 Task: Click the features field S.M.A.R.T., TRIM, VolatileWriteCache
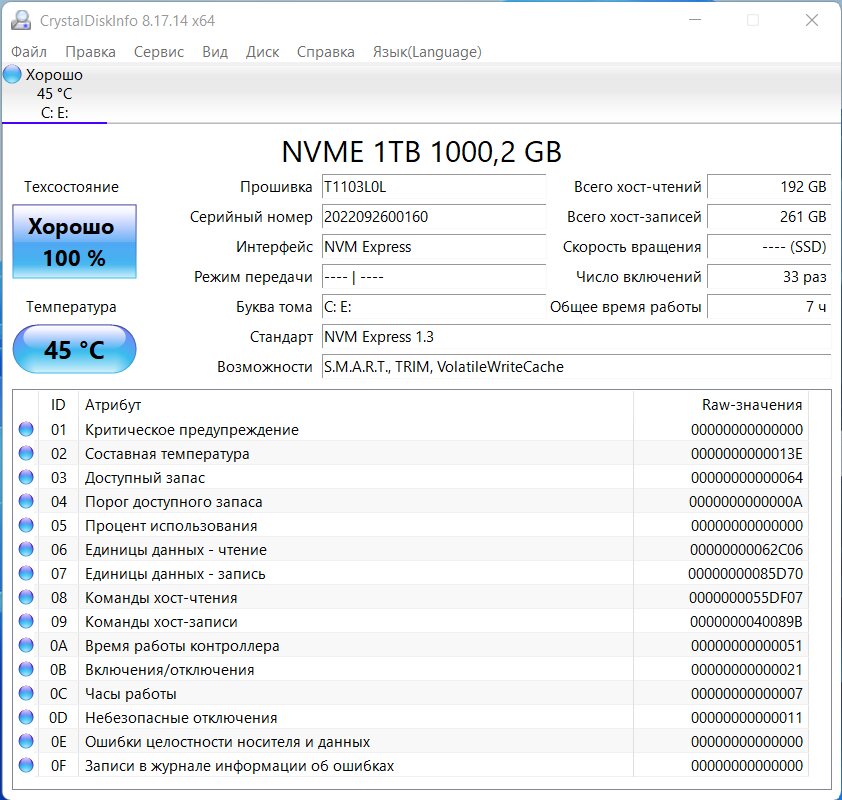click(576, 367)
